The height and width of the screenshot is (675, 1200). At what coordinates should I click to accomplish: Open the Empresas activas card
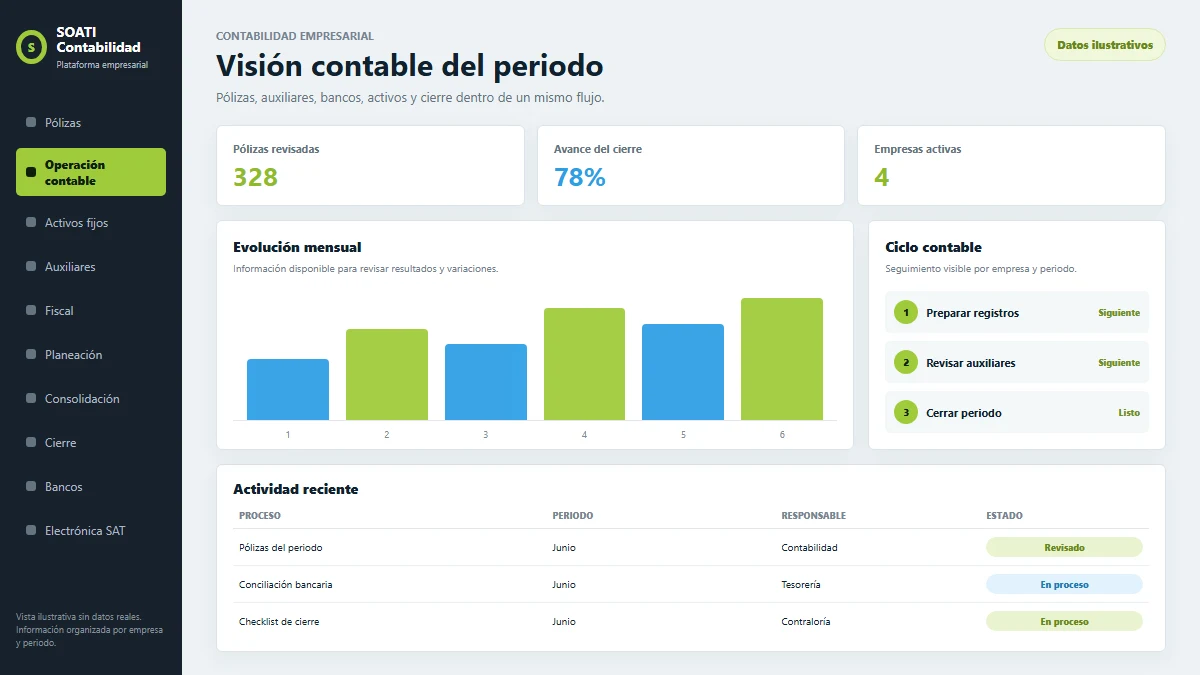tap(1011, 166)
